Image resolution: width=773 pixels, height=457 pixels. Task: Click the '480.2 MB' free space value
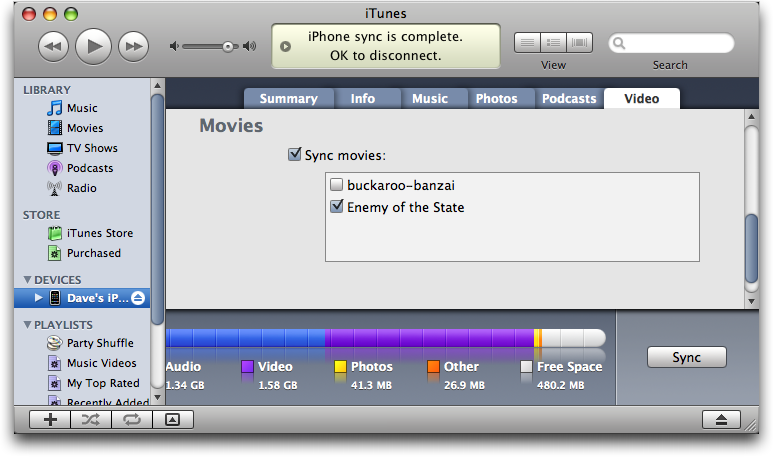coord(561,385)
